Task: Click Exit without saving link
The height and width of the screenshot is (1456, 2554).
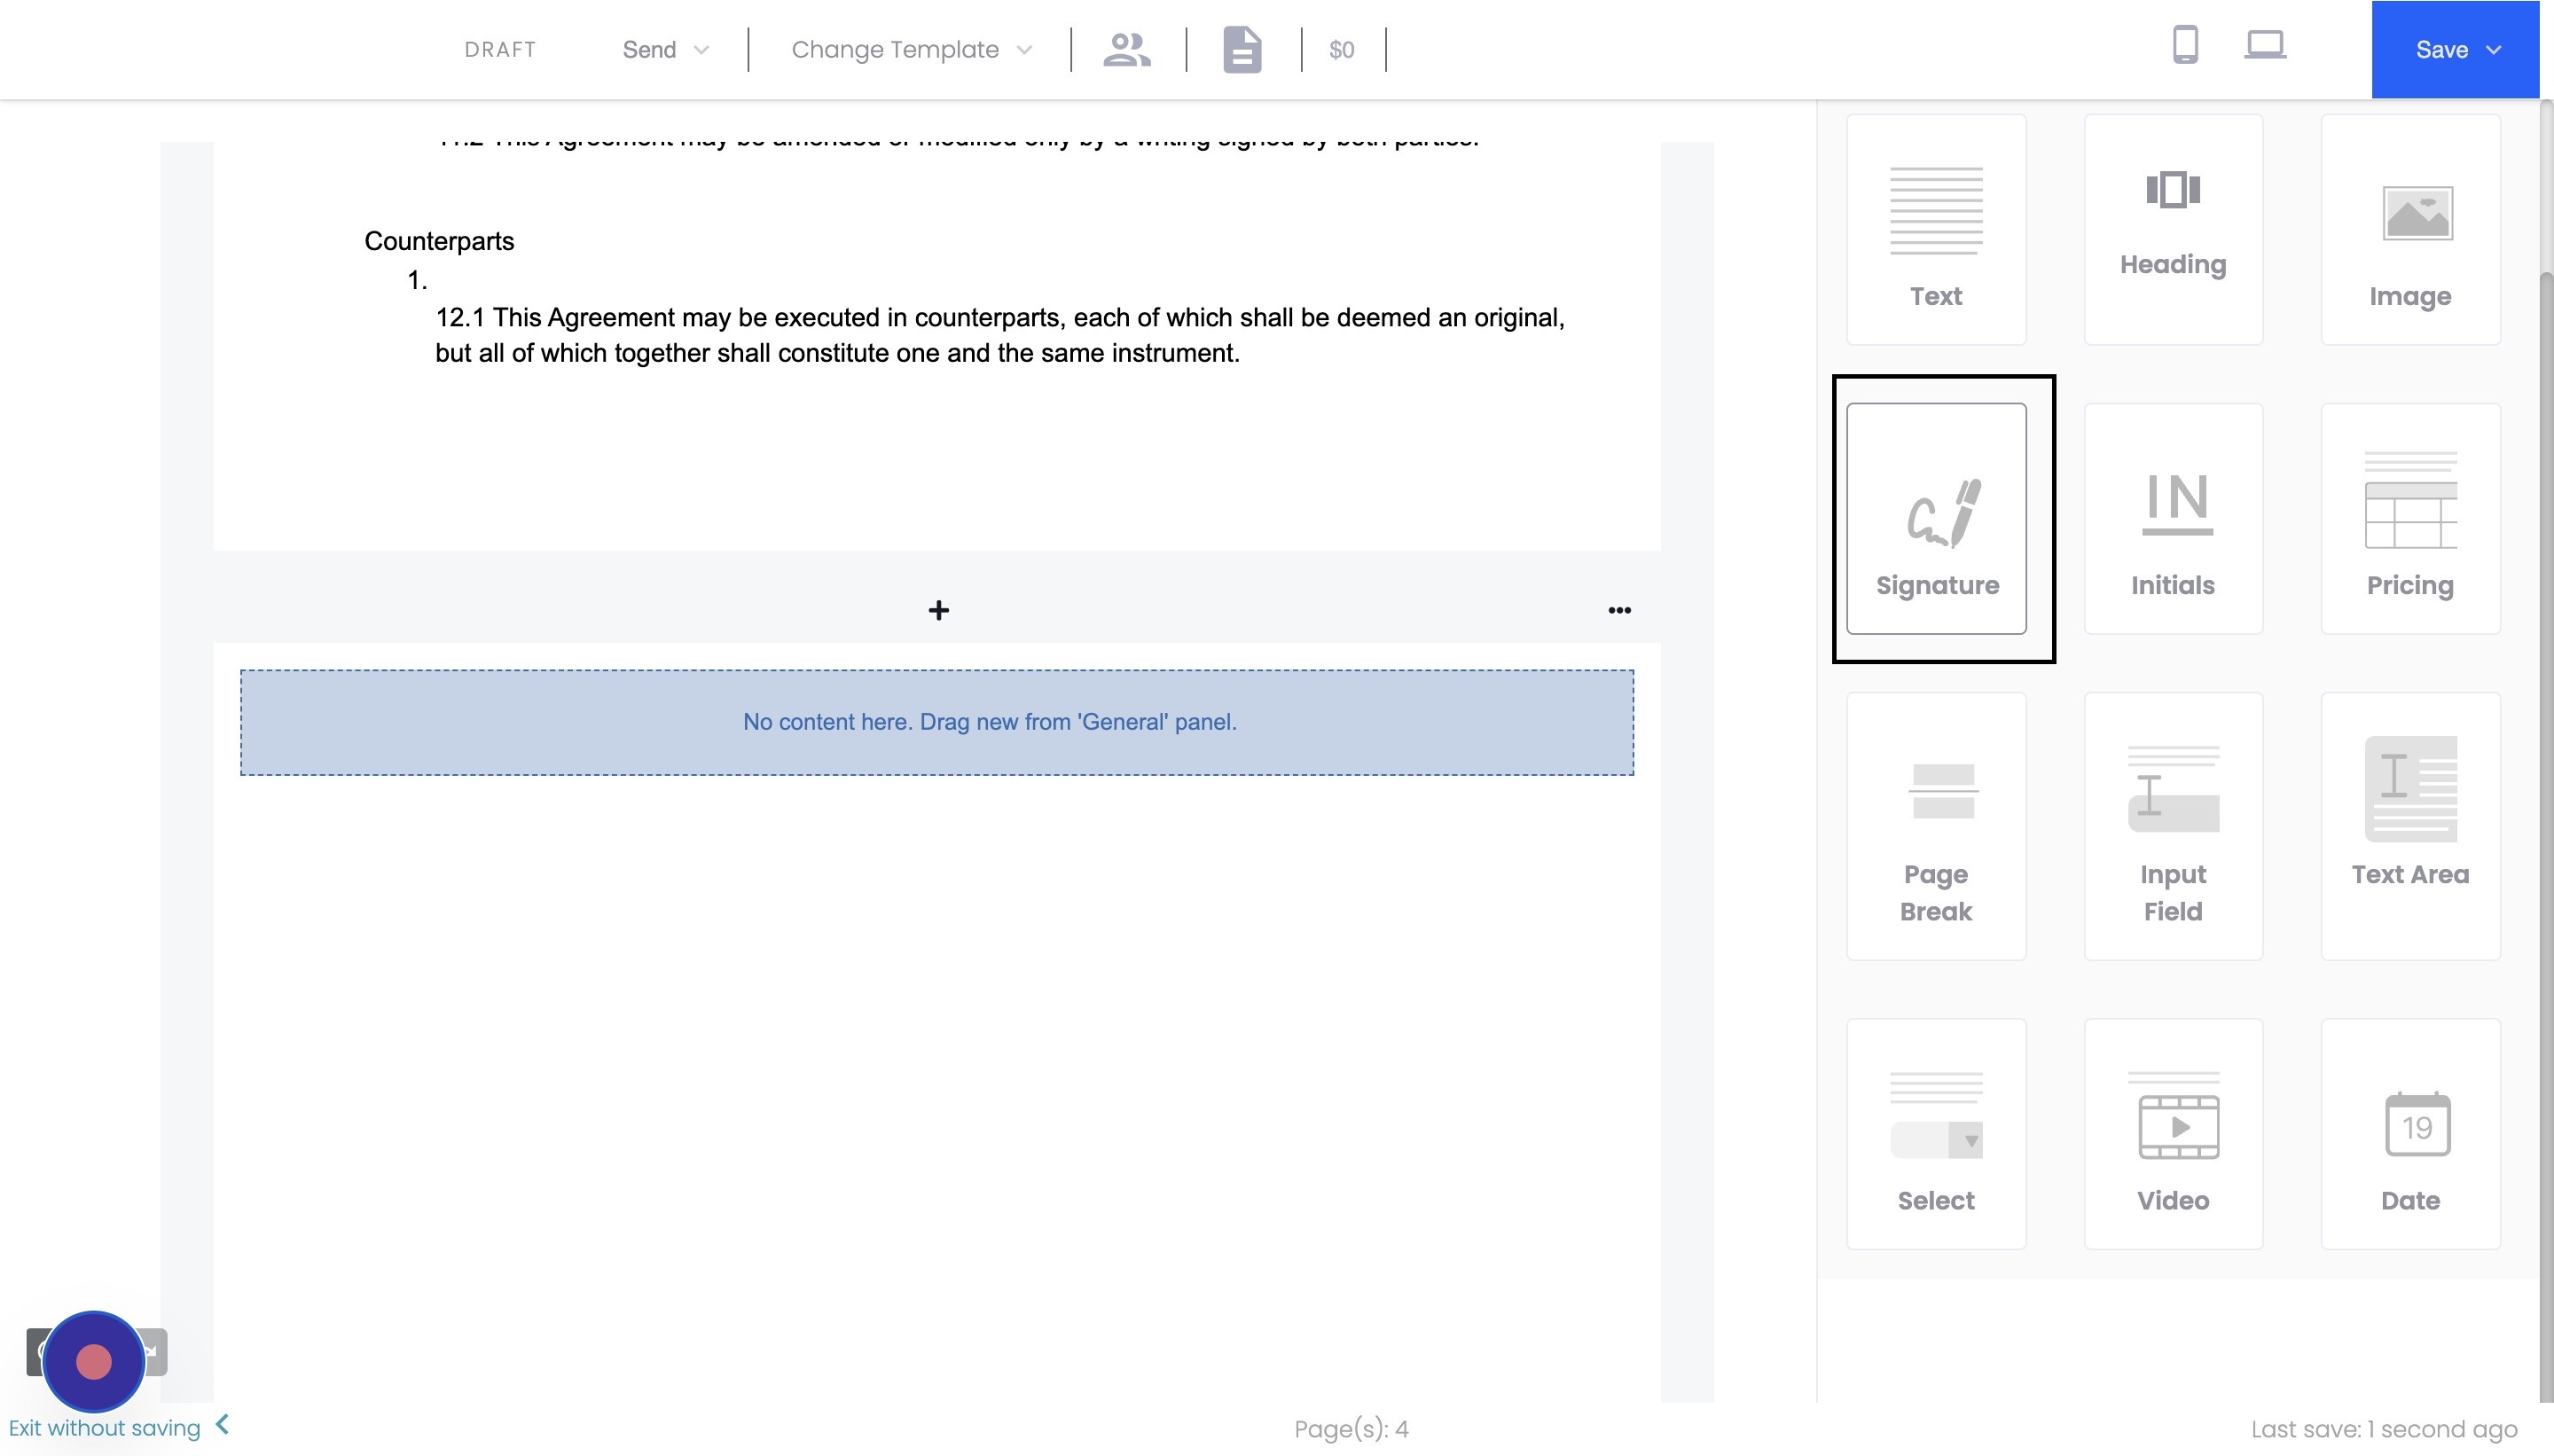Action: tap(105, 1428)
